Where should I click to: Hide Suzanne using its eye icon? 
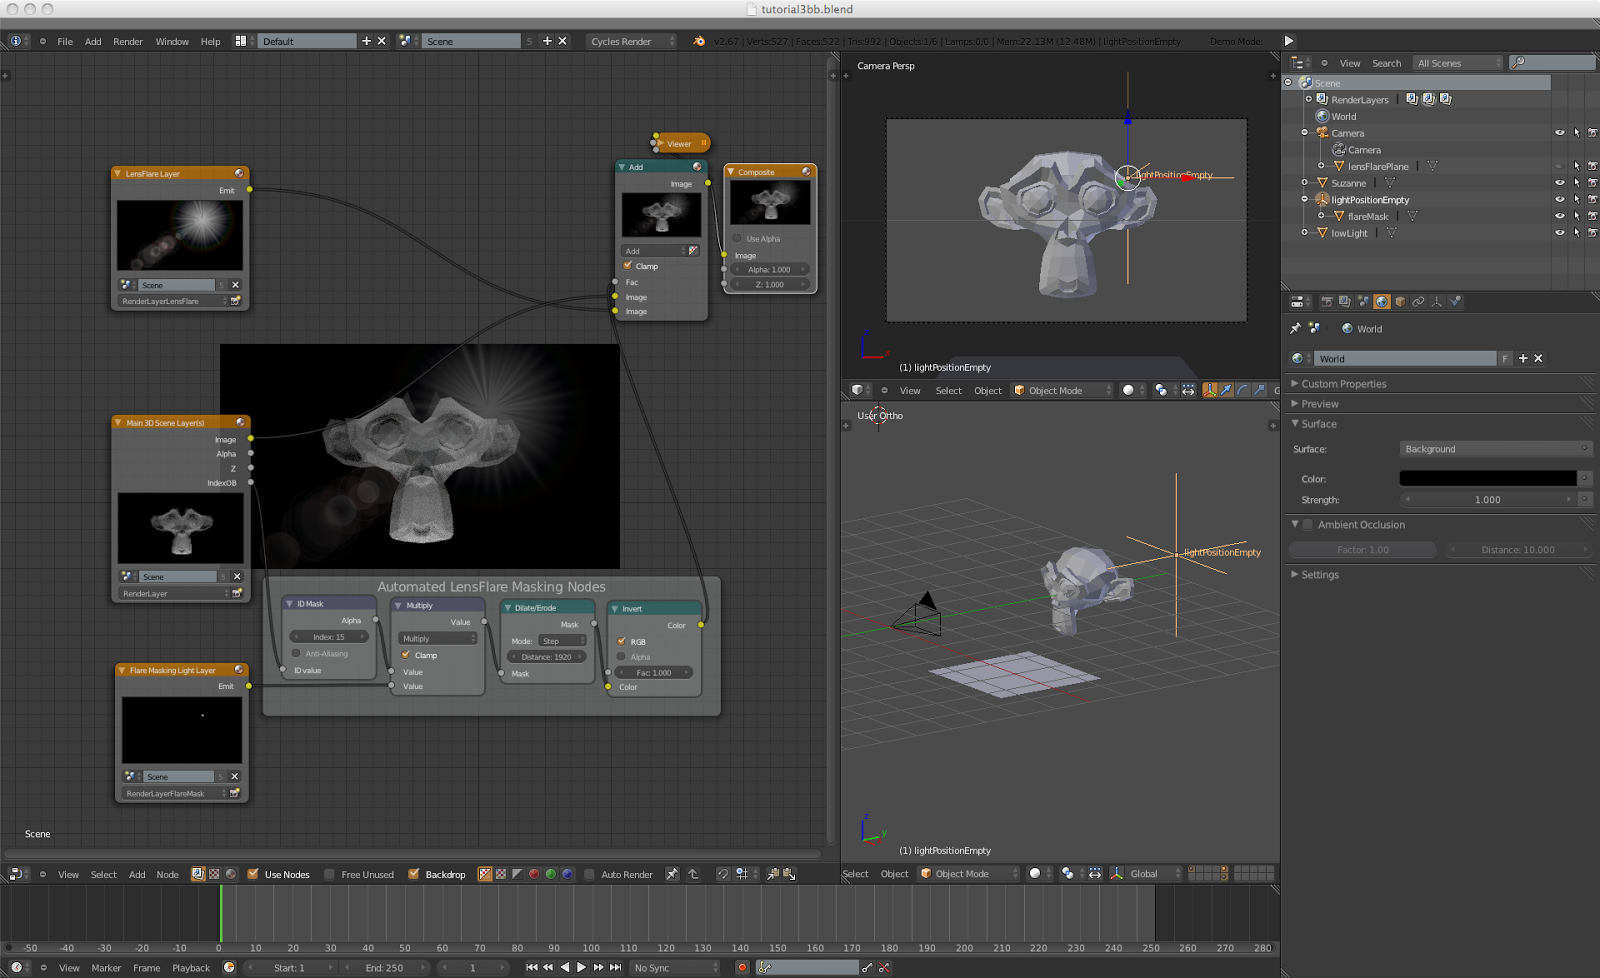pyautogui.click(x=1559, y=183)
